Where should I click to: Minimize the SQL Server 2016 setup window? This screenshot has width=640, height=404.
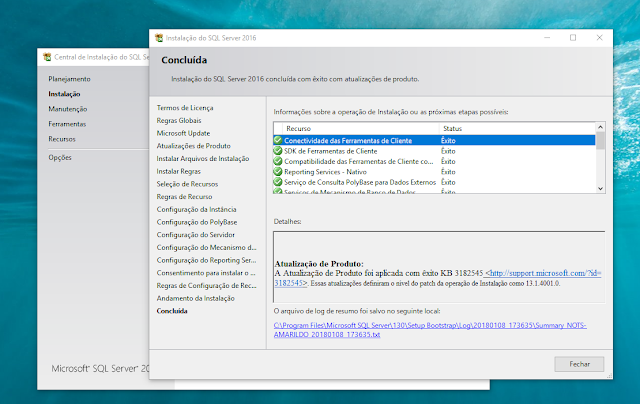(x=547, y=38)
